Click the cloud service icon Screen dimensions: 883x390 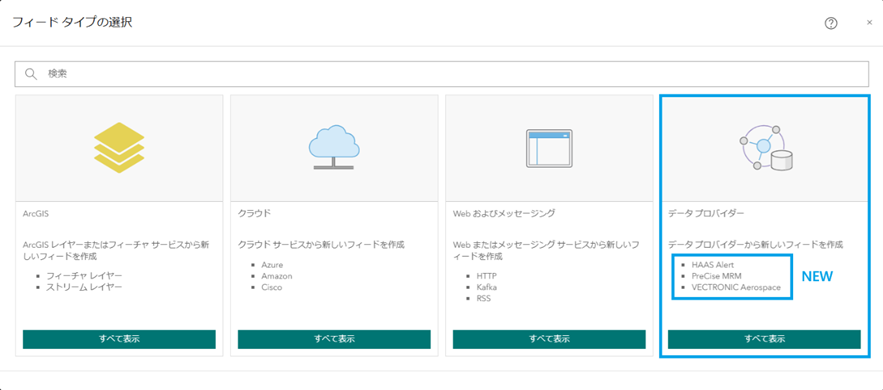(334, 148)
